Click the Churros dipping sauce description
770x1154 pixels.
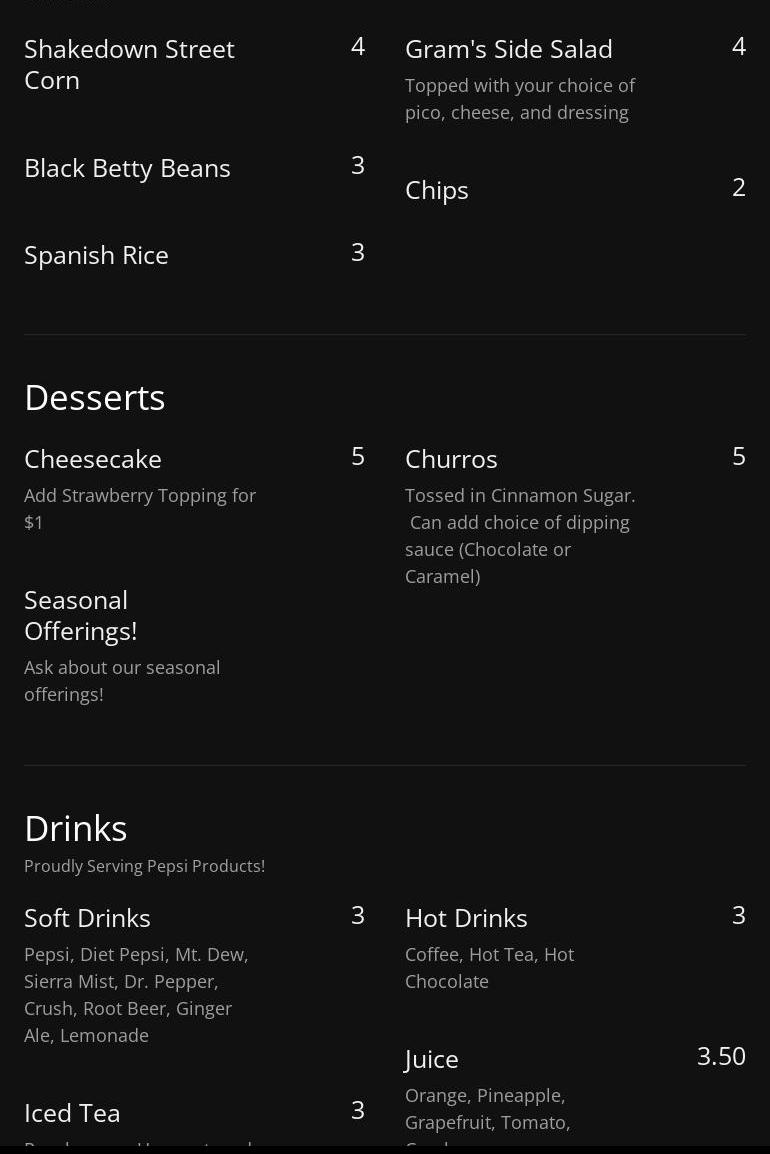519,536
